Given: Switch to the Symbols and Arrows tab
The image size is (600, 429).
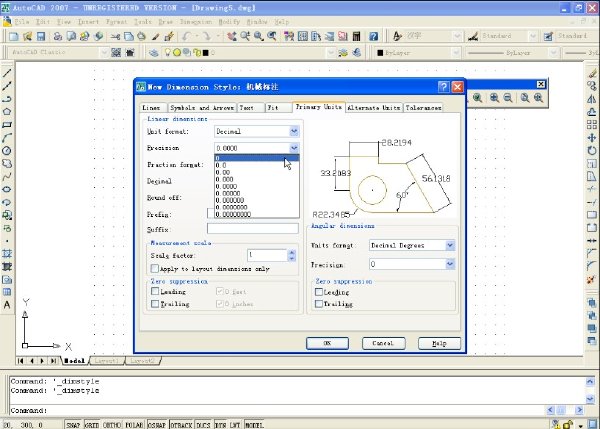Looking at the screenshot, I should tap(202, 108).
